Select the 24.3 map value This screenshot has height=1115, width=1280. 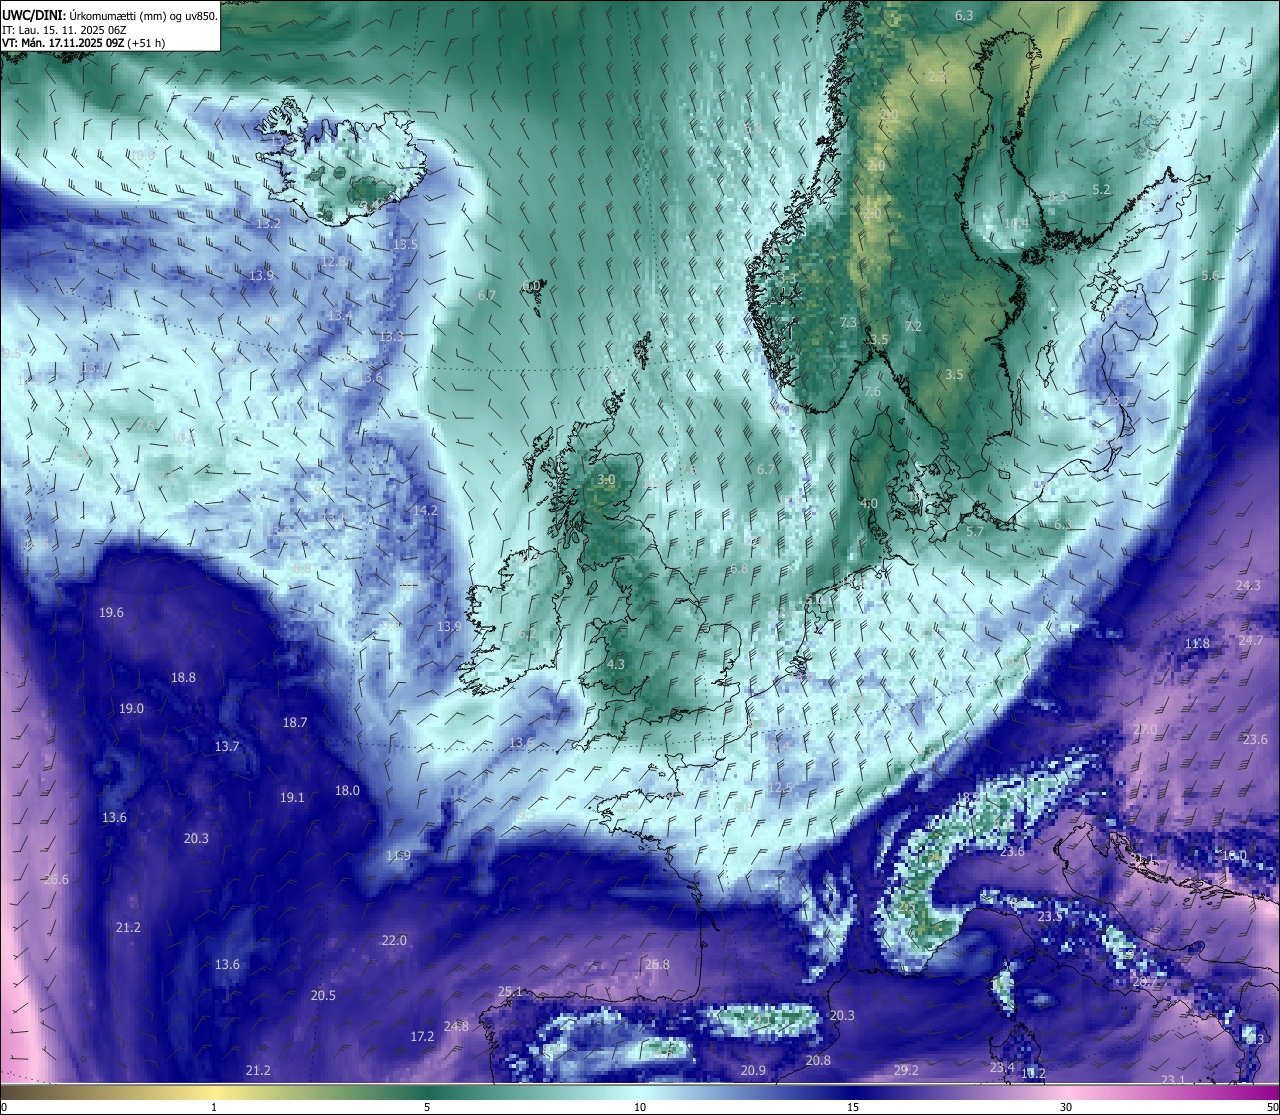coord(1248,585)
